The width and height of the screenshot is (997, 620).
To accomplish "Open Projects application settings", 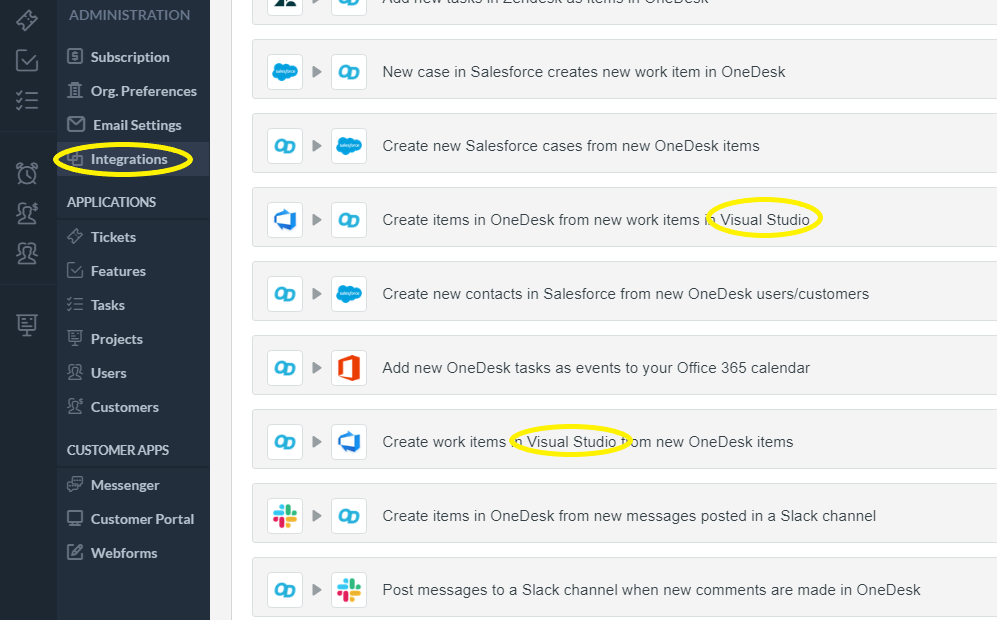I will (x=116, y=339).
